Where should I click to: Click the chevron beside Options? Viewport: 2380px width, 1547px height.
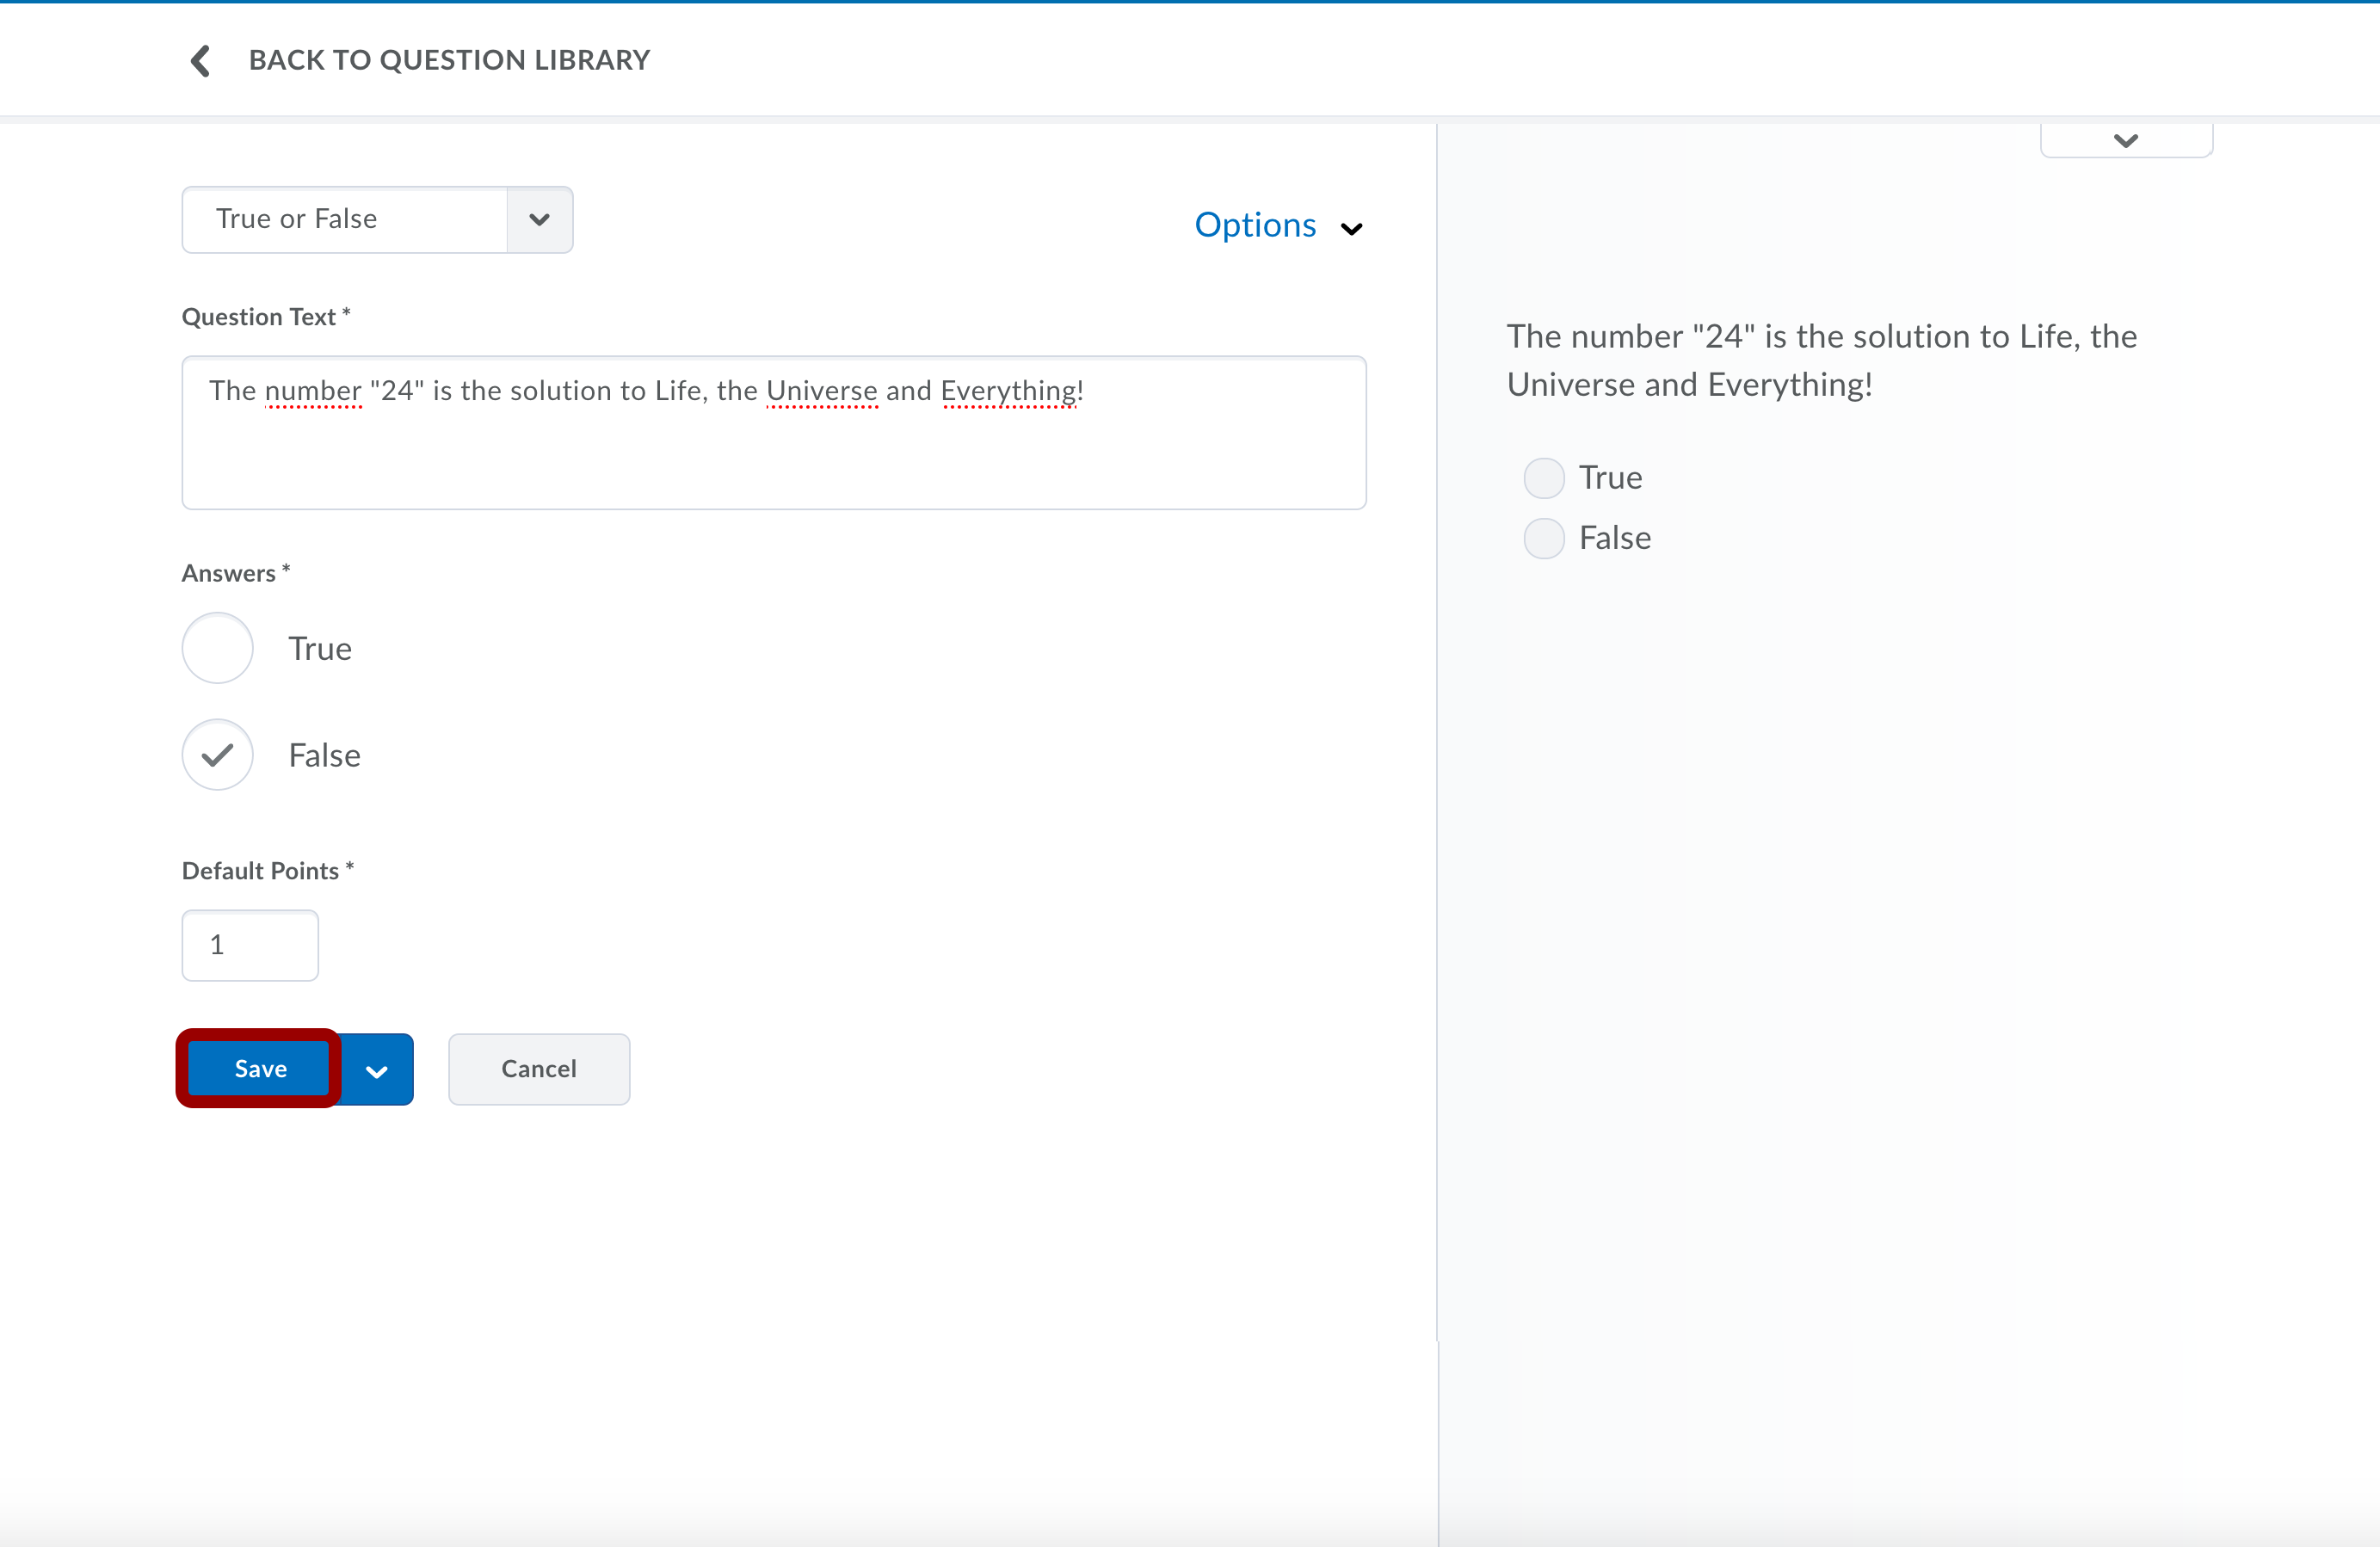pyautogui.click(x=1351, y=229)
